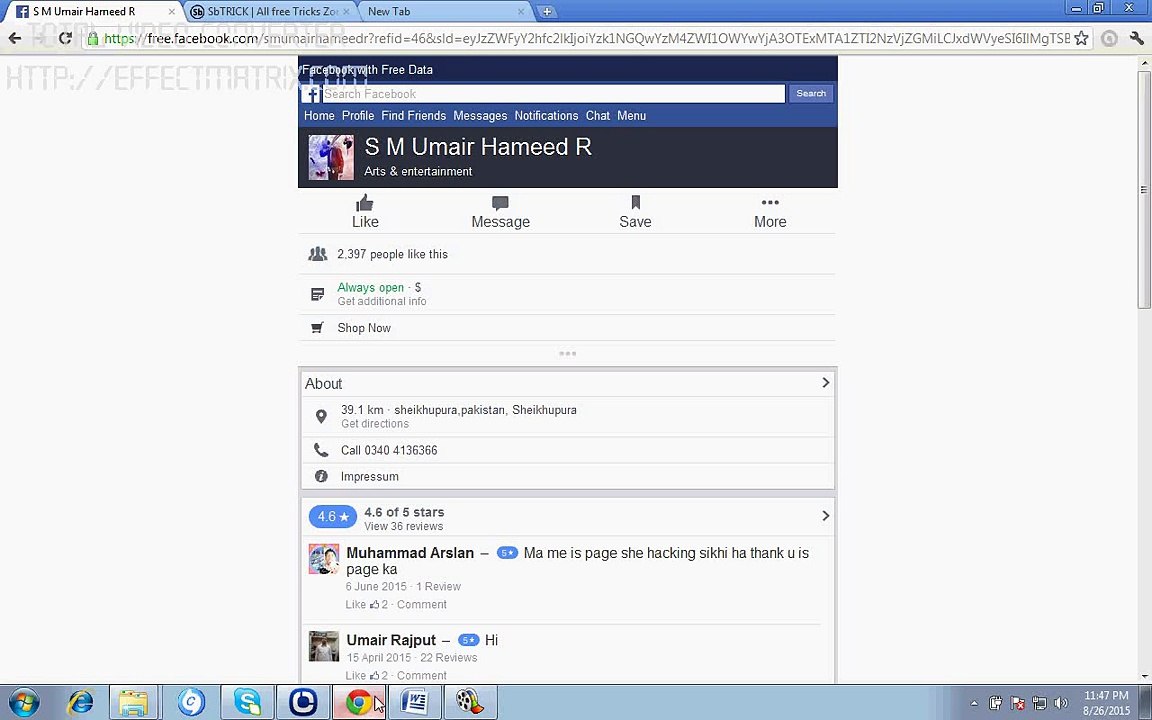
Task: Open the video converter film-reel taskbar icon
Action: [470, 703]
